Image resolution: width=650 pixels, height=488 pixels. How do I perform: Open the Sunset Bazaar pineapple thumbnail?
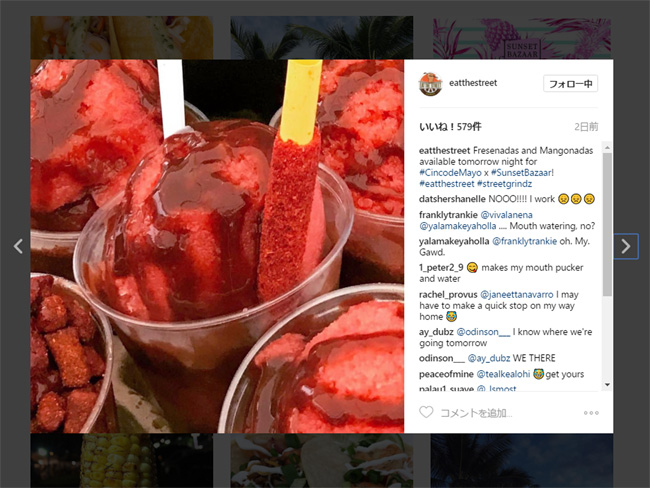point(521,38)
